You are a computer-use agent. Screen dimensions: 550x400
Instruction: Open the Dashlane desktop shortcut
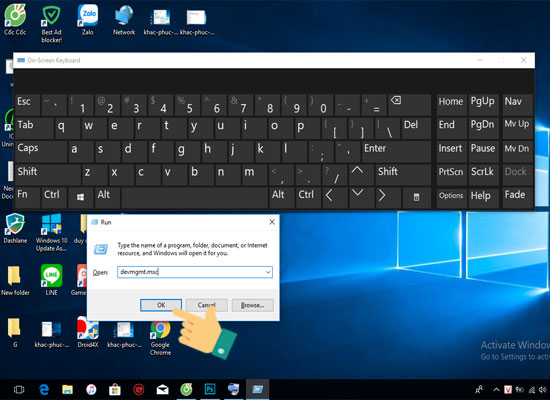click(x=15, y=228)
